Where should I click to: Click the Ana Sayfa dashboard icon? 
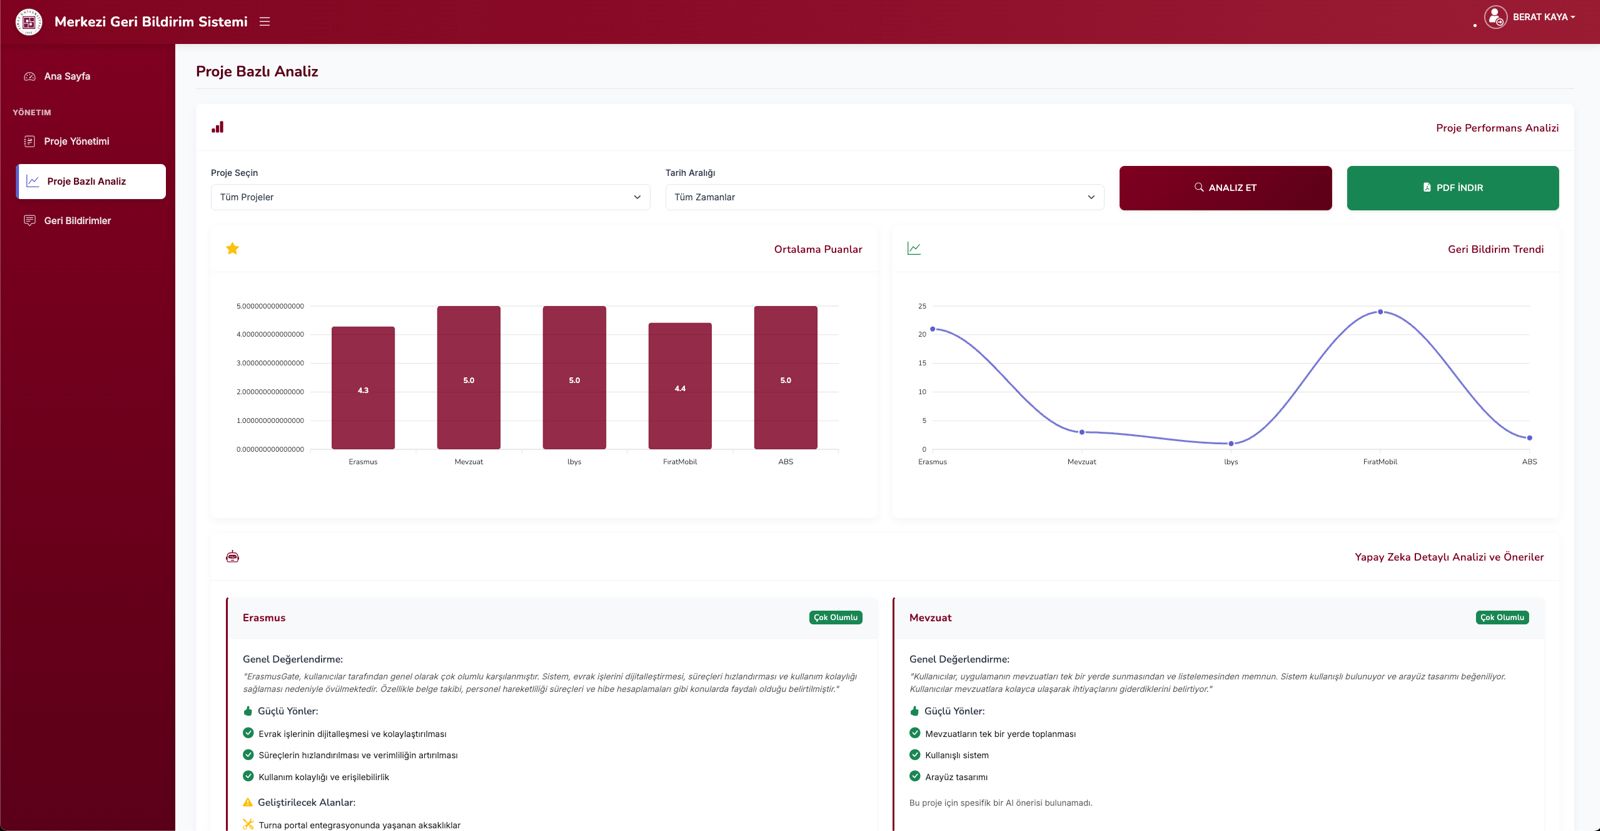click(x=30, y=76)
